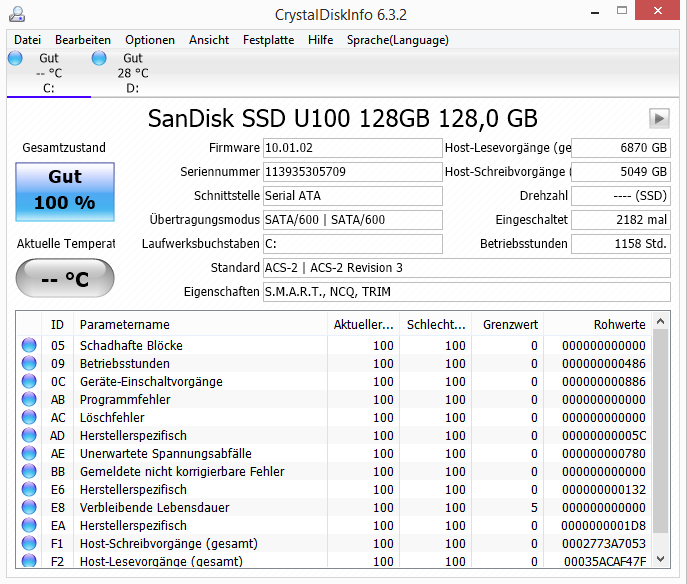
Task: Click status orb for Verbleibende Lebensdauer row
Action: 29,507
